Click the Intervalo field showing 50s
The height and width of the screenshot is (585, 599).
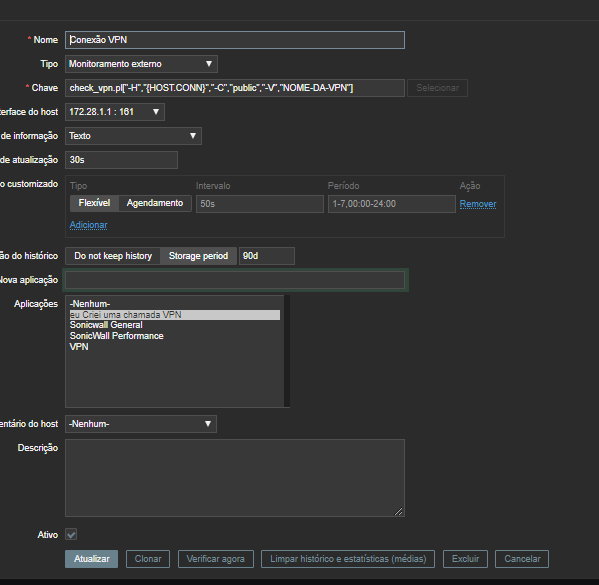[x=260, y=204]
